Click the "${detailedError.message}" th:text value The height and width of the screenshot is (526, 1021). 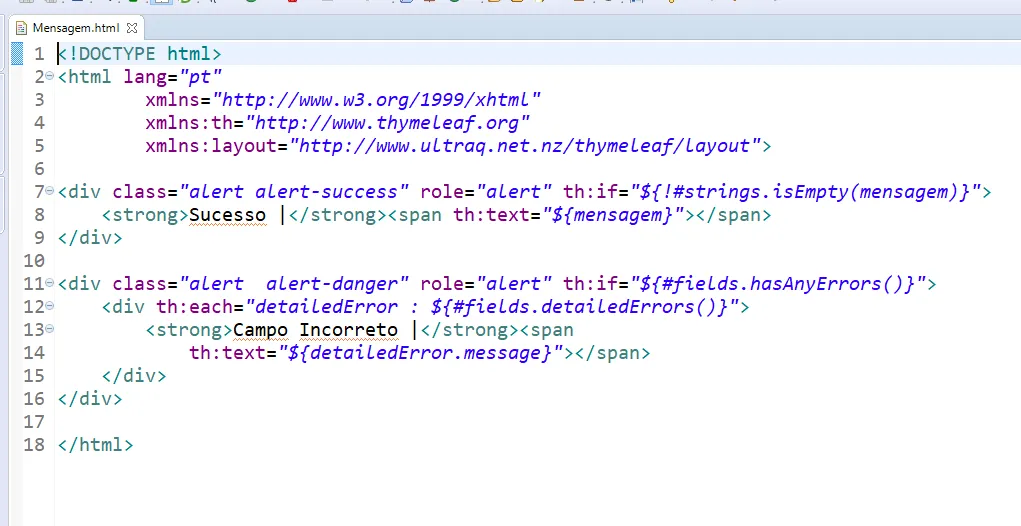[420, 353]
